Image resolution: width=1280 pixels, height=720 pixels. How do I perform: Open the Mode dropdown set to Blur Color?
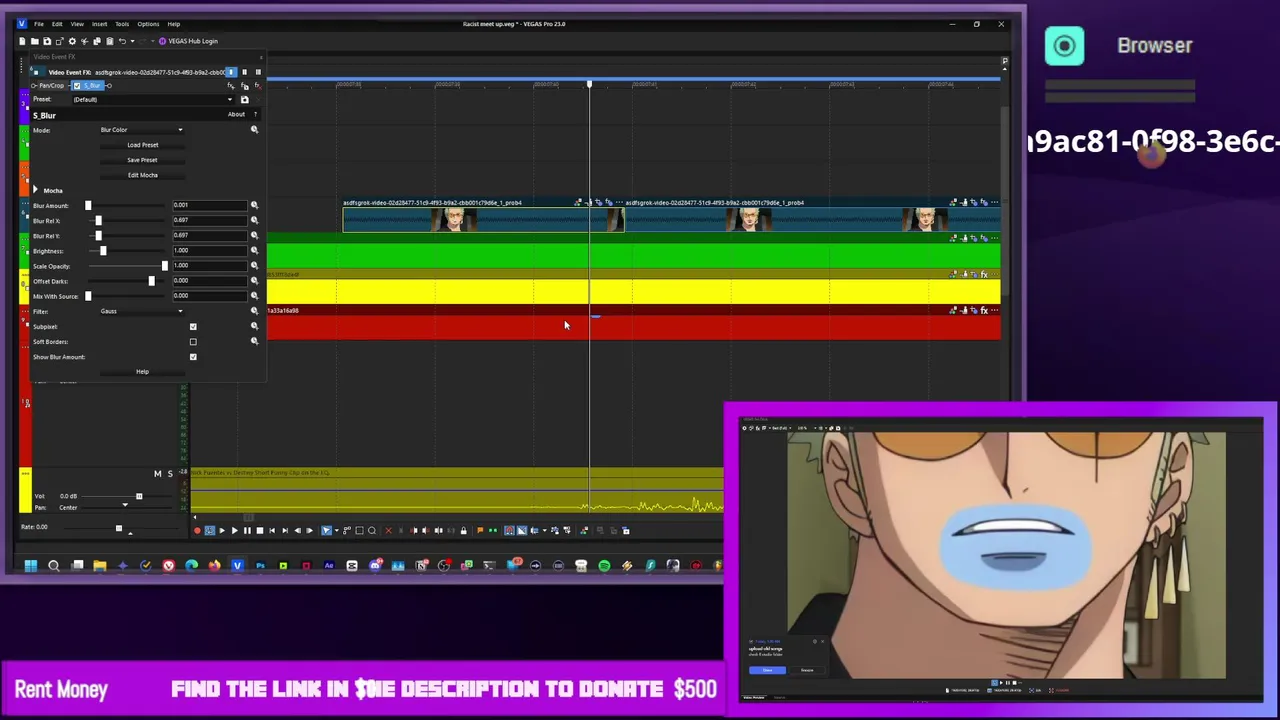point(141,130)
